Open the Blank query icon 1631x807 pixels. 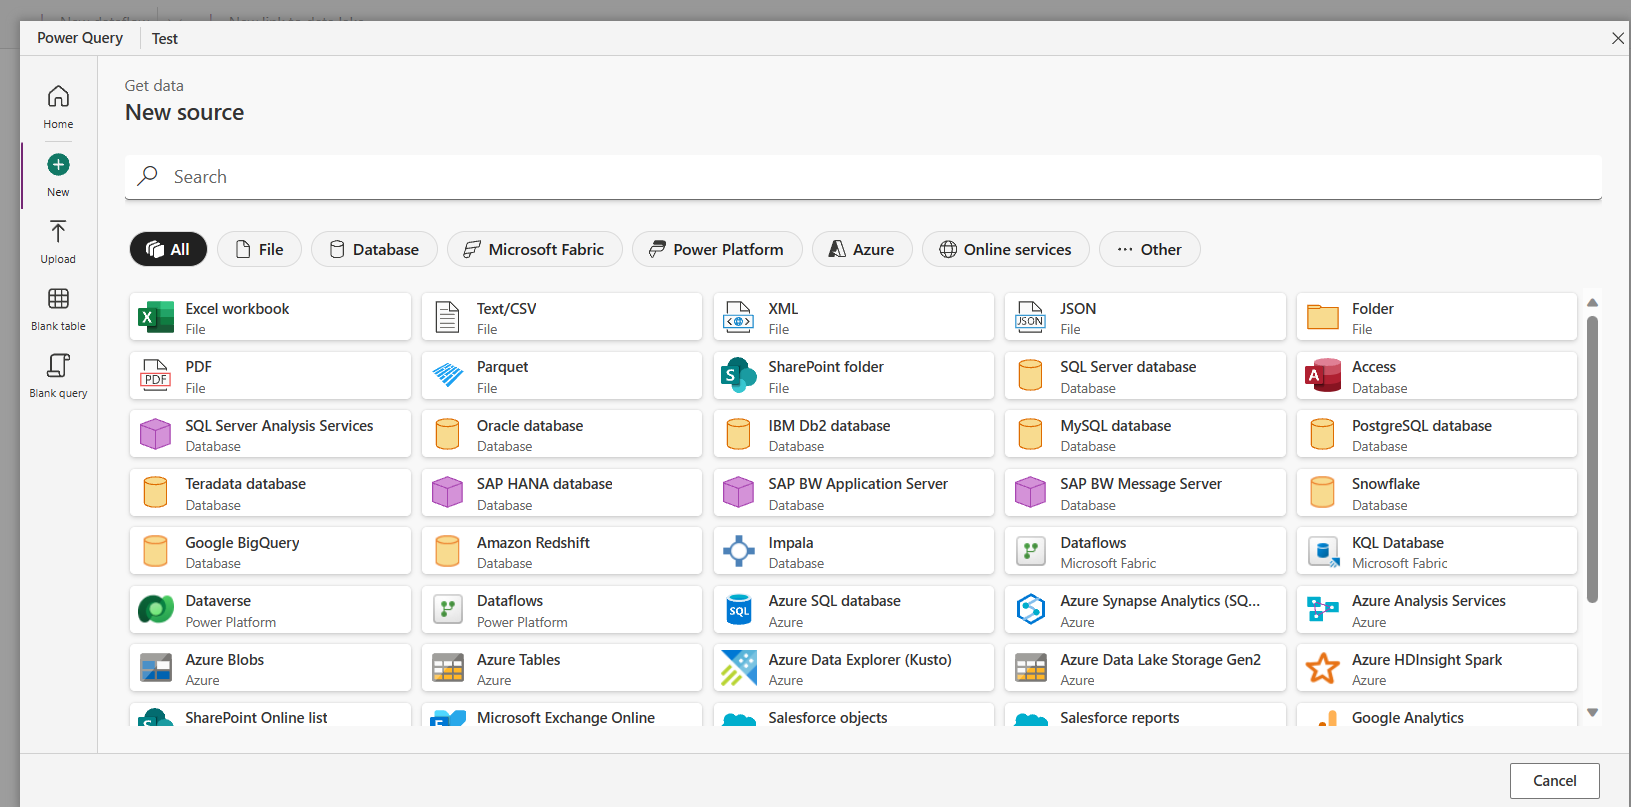[58, 365]
